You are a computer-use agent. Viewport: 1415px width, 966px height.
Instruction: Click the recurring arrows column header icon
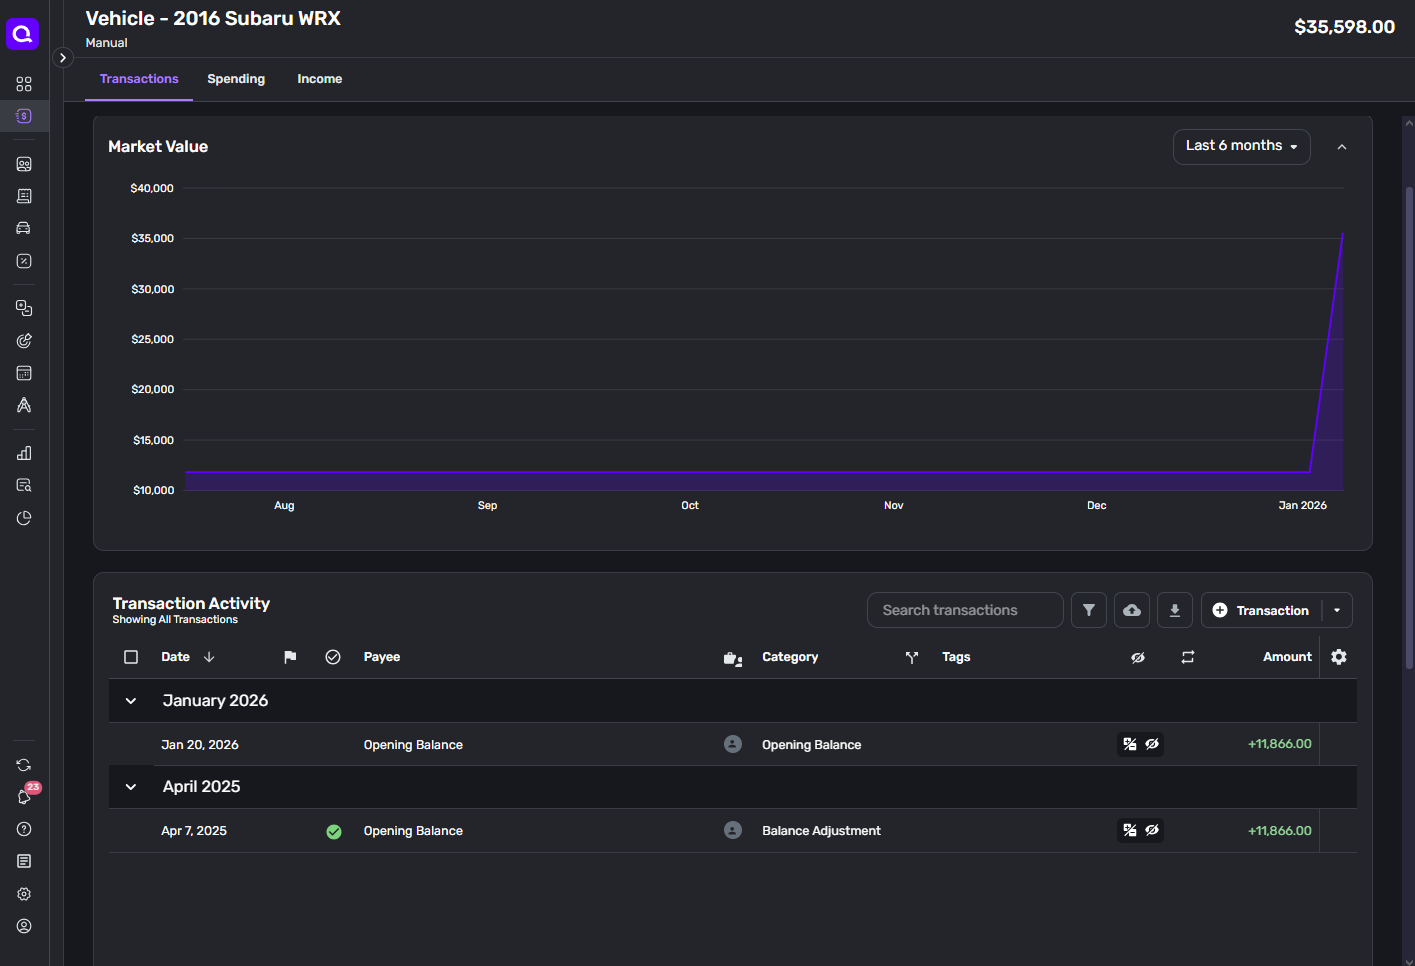point(1188,657)
